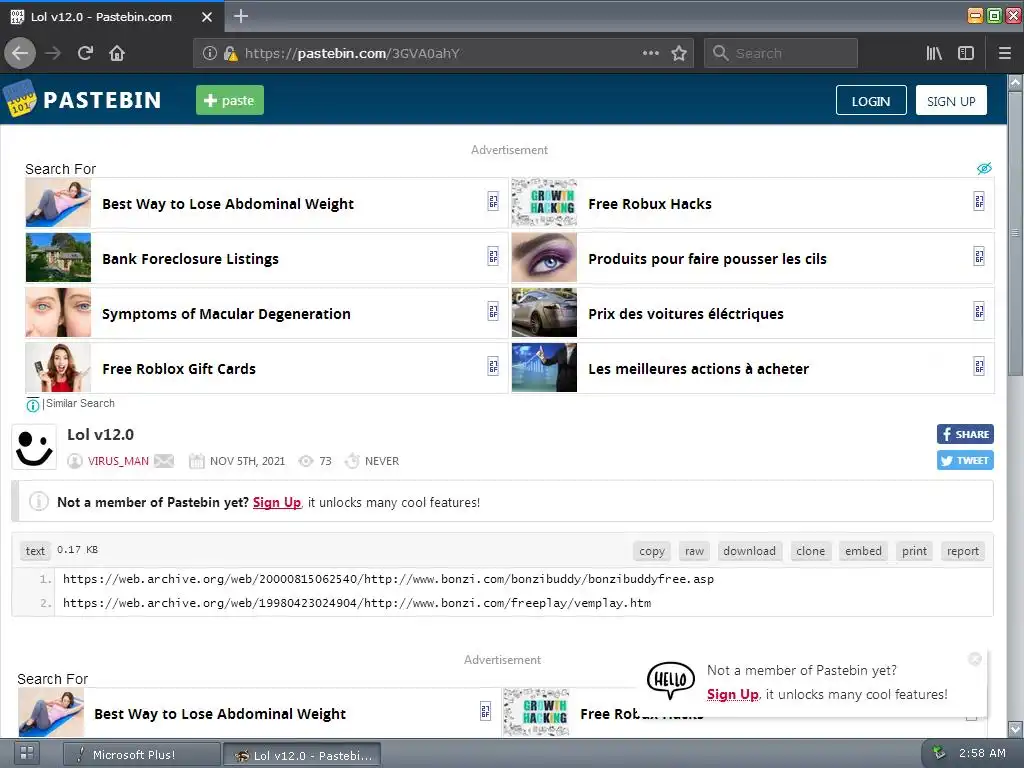Open the Library icon in toolbar
The width and height of the screenshot is (1024, 768).
[934, 53]
